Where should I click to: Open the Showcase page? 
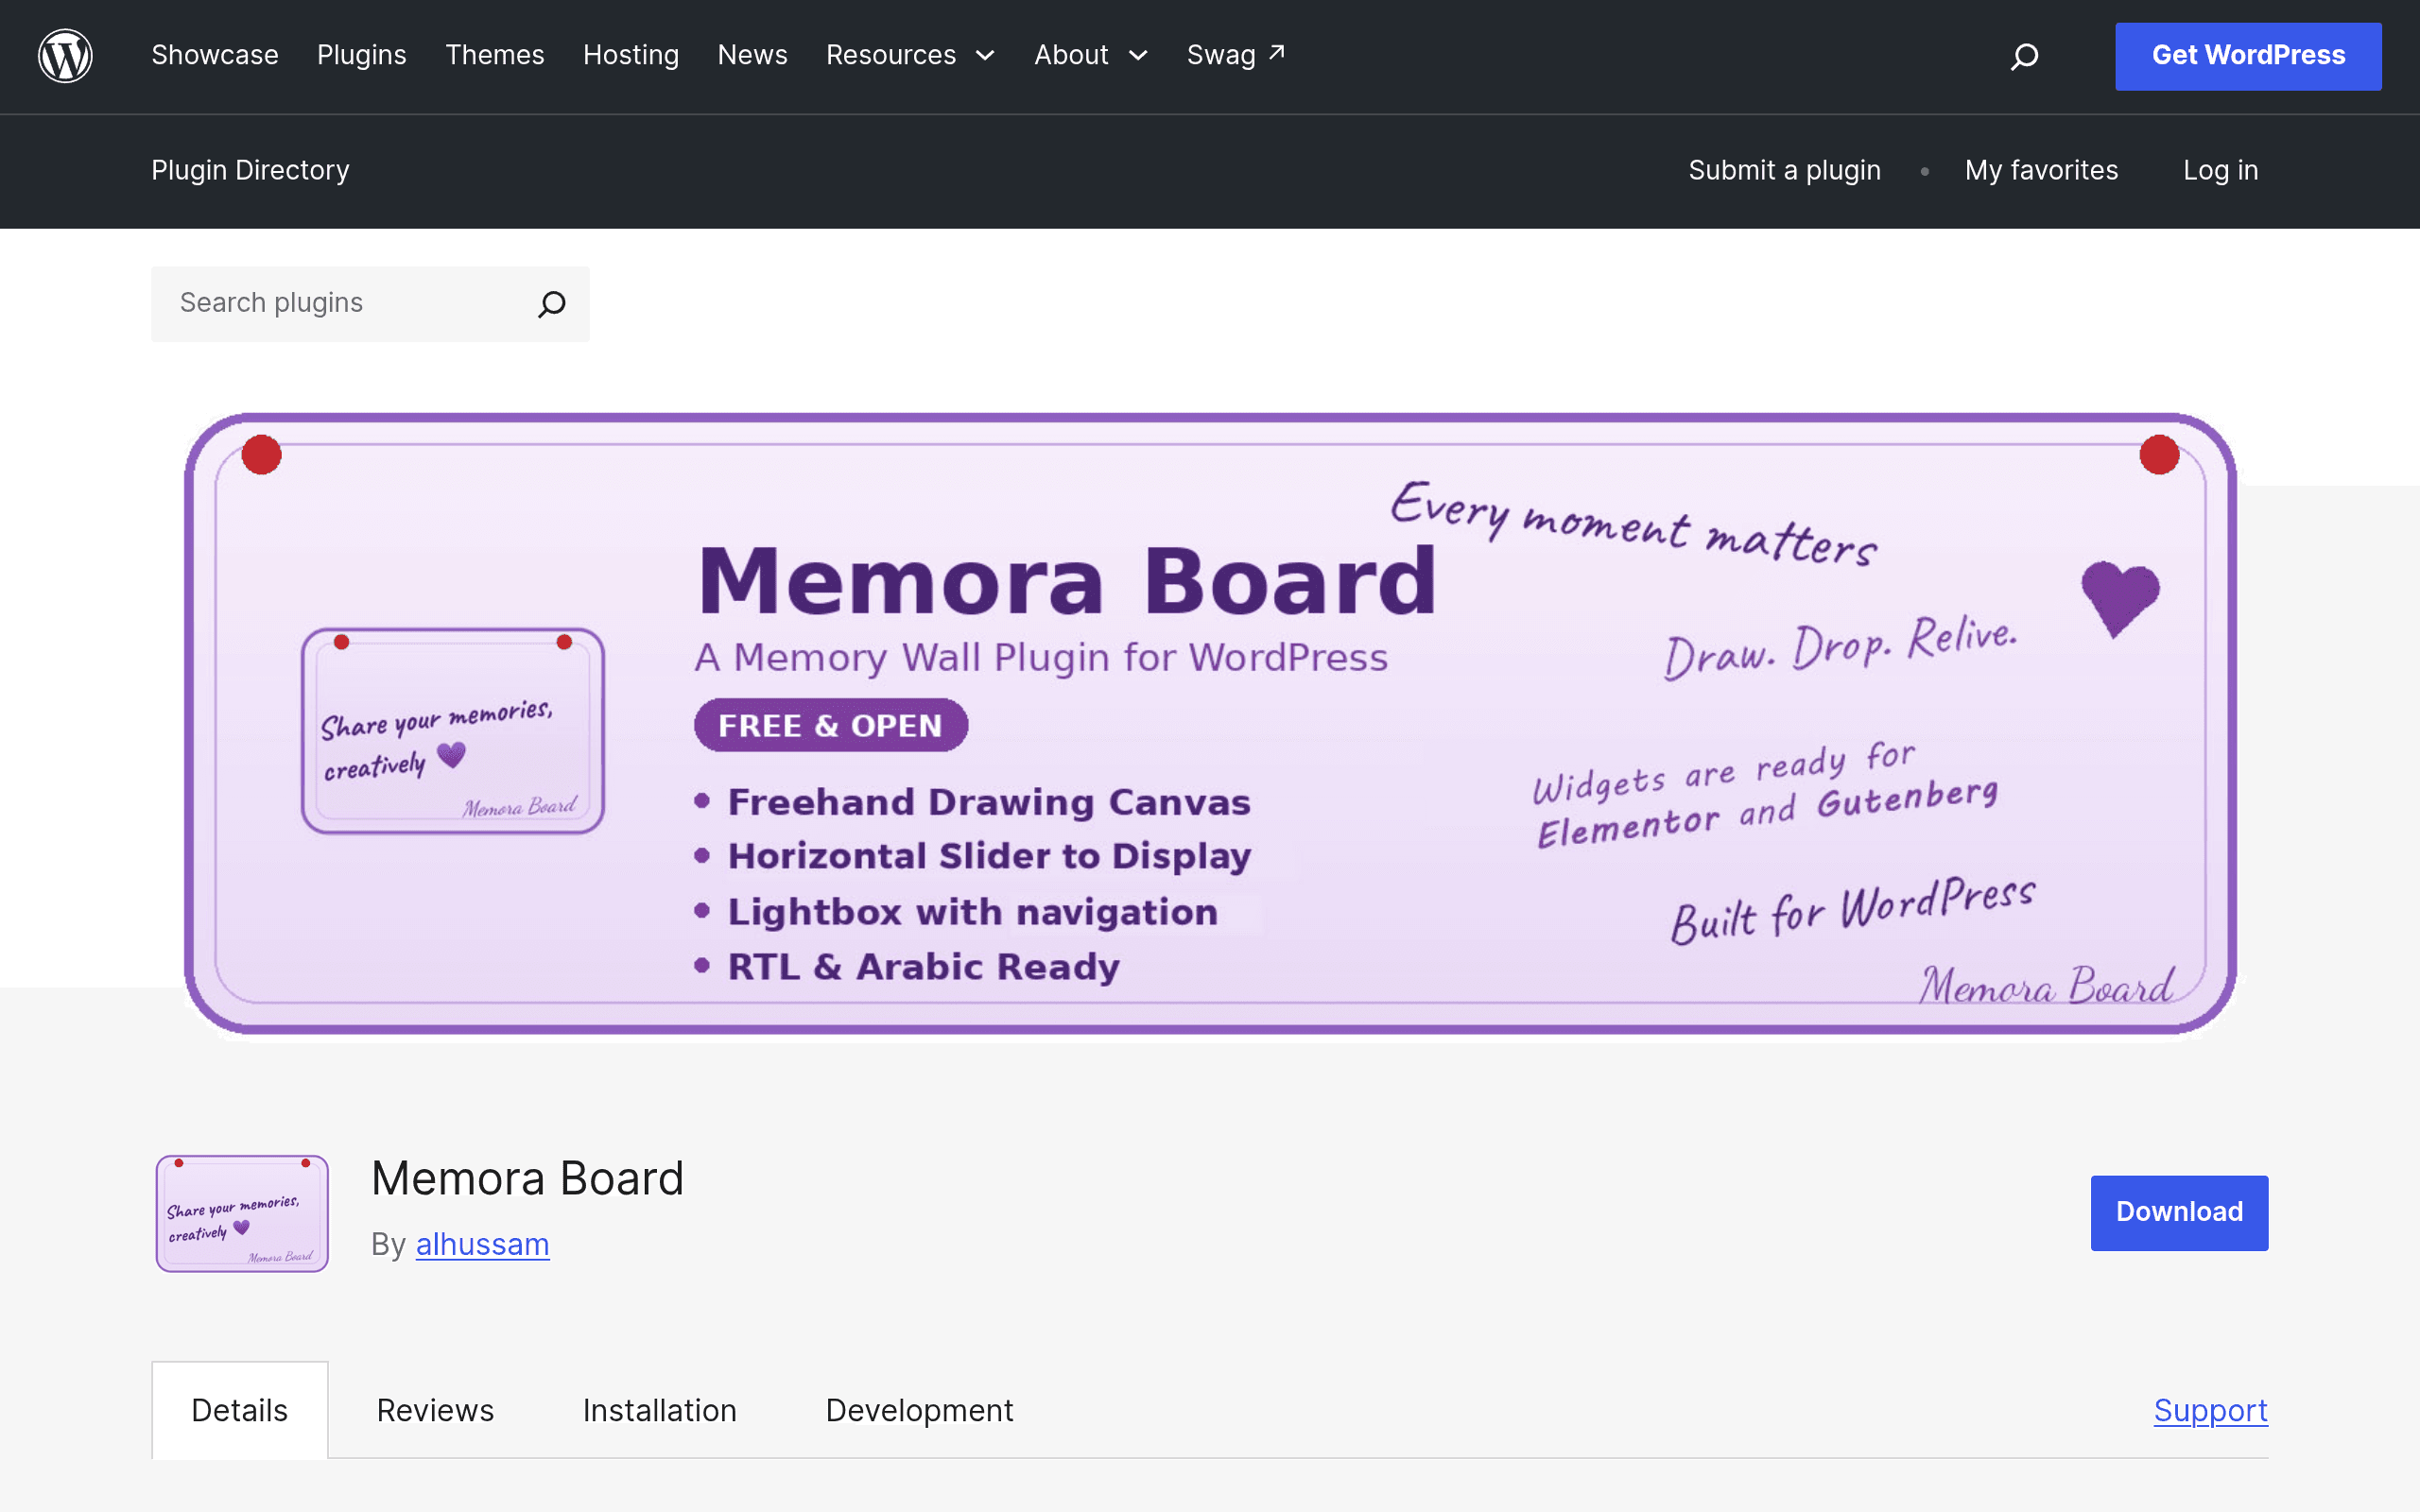pos(215,55)
